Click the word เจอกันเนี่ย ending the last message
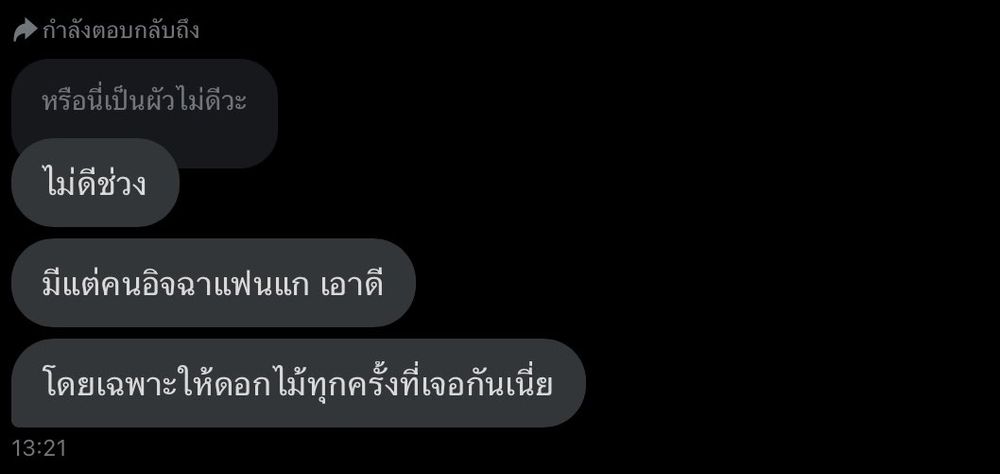This screenshot has width=1000, height=474. [487, 383]
